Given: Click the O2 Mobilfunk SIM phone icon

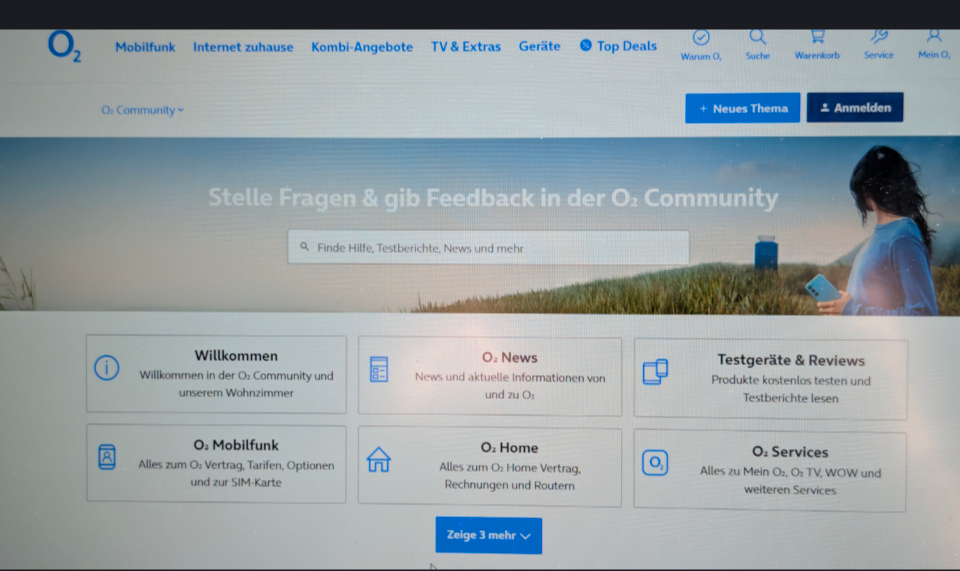Looking at the screenshot, I should click(x=107, y=457).
